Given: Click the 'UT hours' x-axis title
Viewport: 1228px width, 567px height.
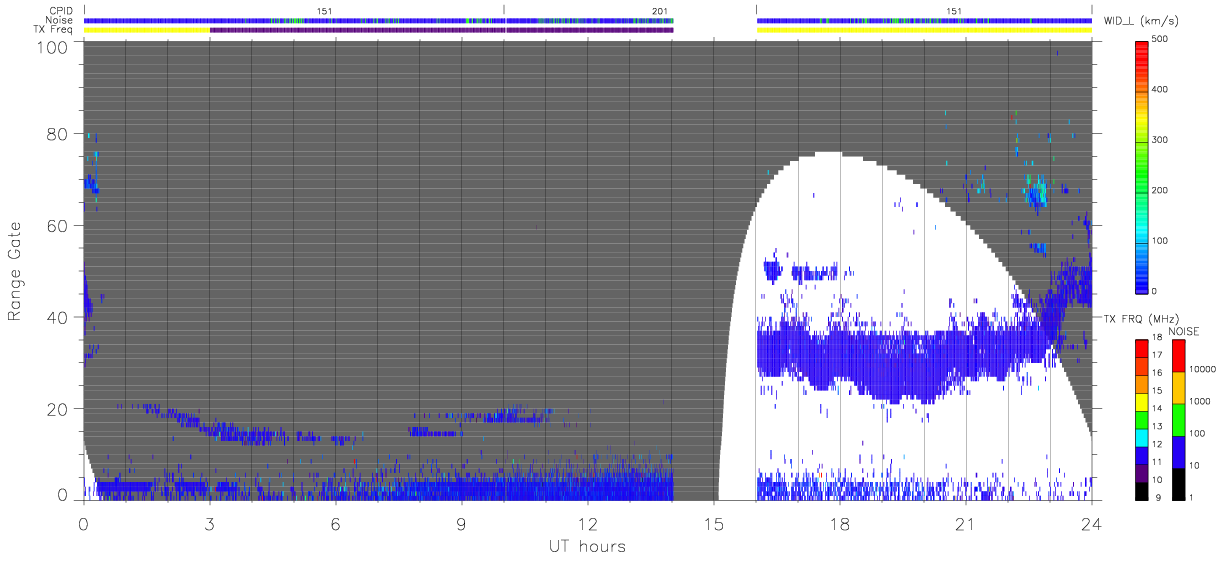Looking at the screenshot, I should (x=587, y=546).
